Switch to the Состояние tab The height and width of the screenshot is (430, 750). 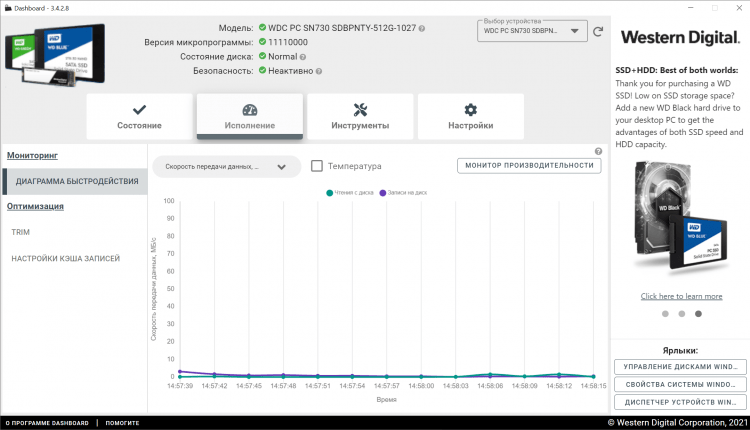[x=139, y=117]
